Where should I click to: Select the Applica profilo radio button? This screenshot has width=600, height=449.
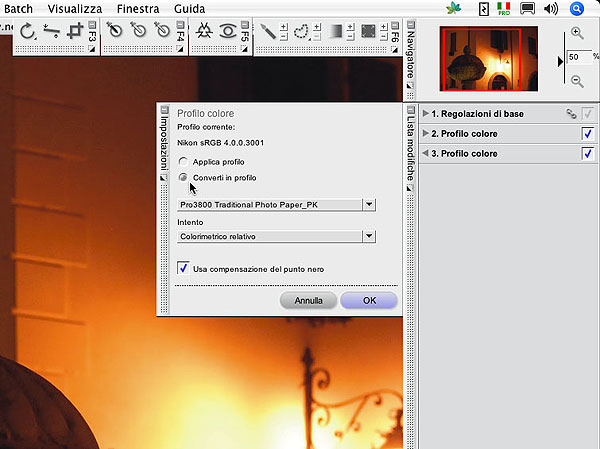[183, 162]
